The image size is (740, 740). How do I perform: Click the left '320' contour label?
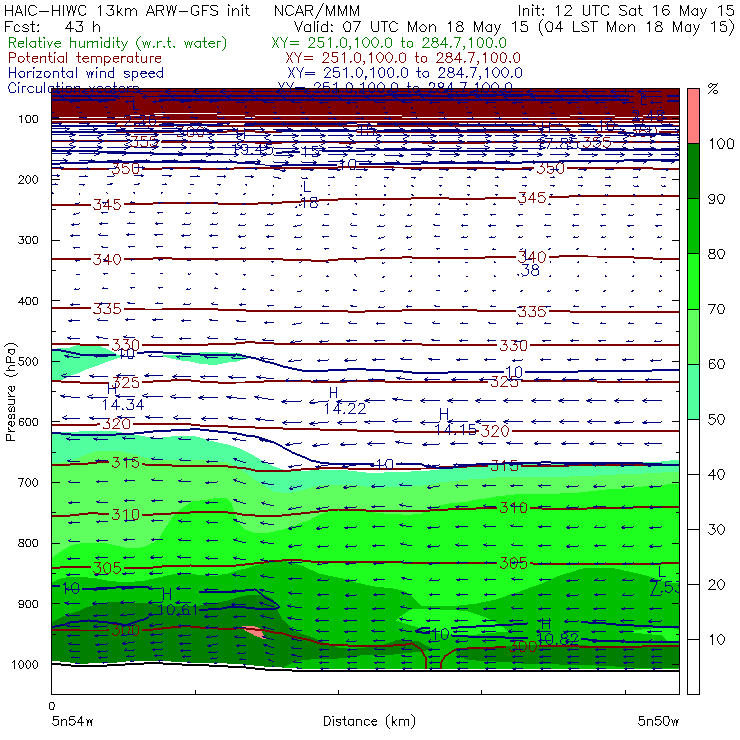[116, 424]
